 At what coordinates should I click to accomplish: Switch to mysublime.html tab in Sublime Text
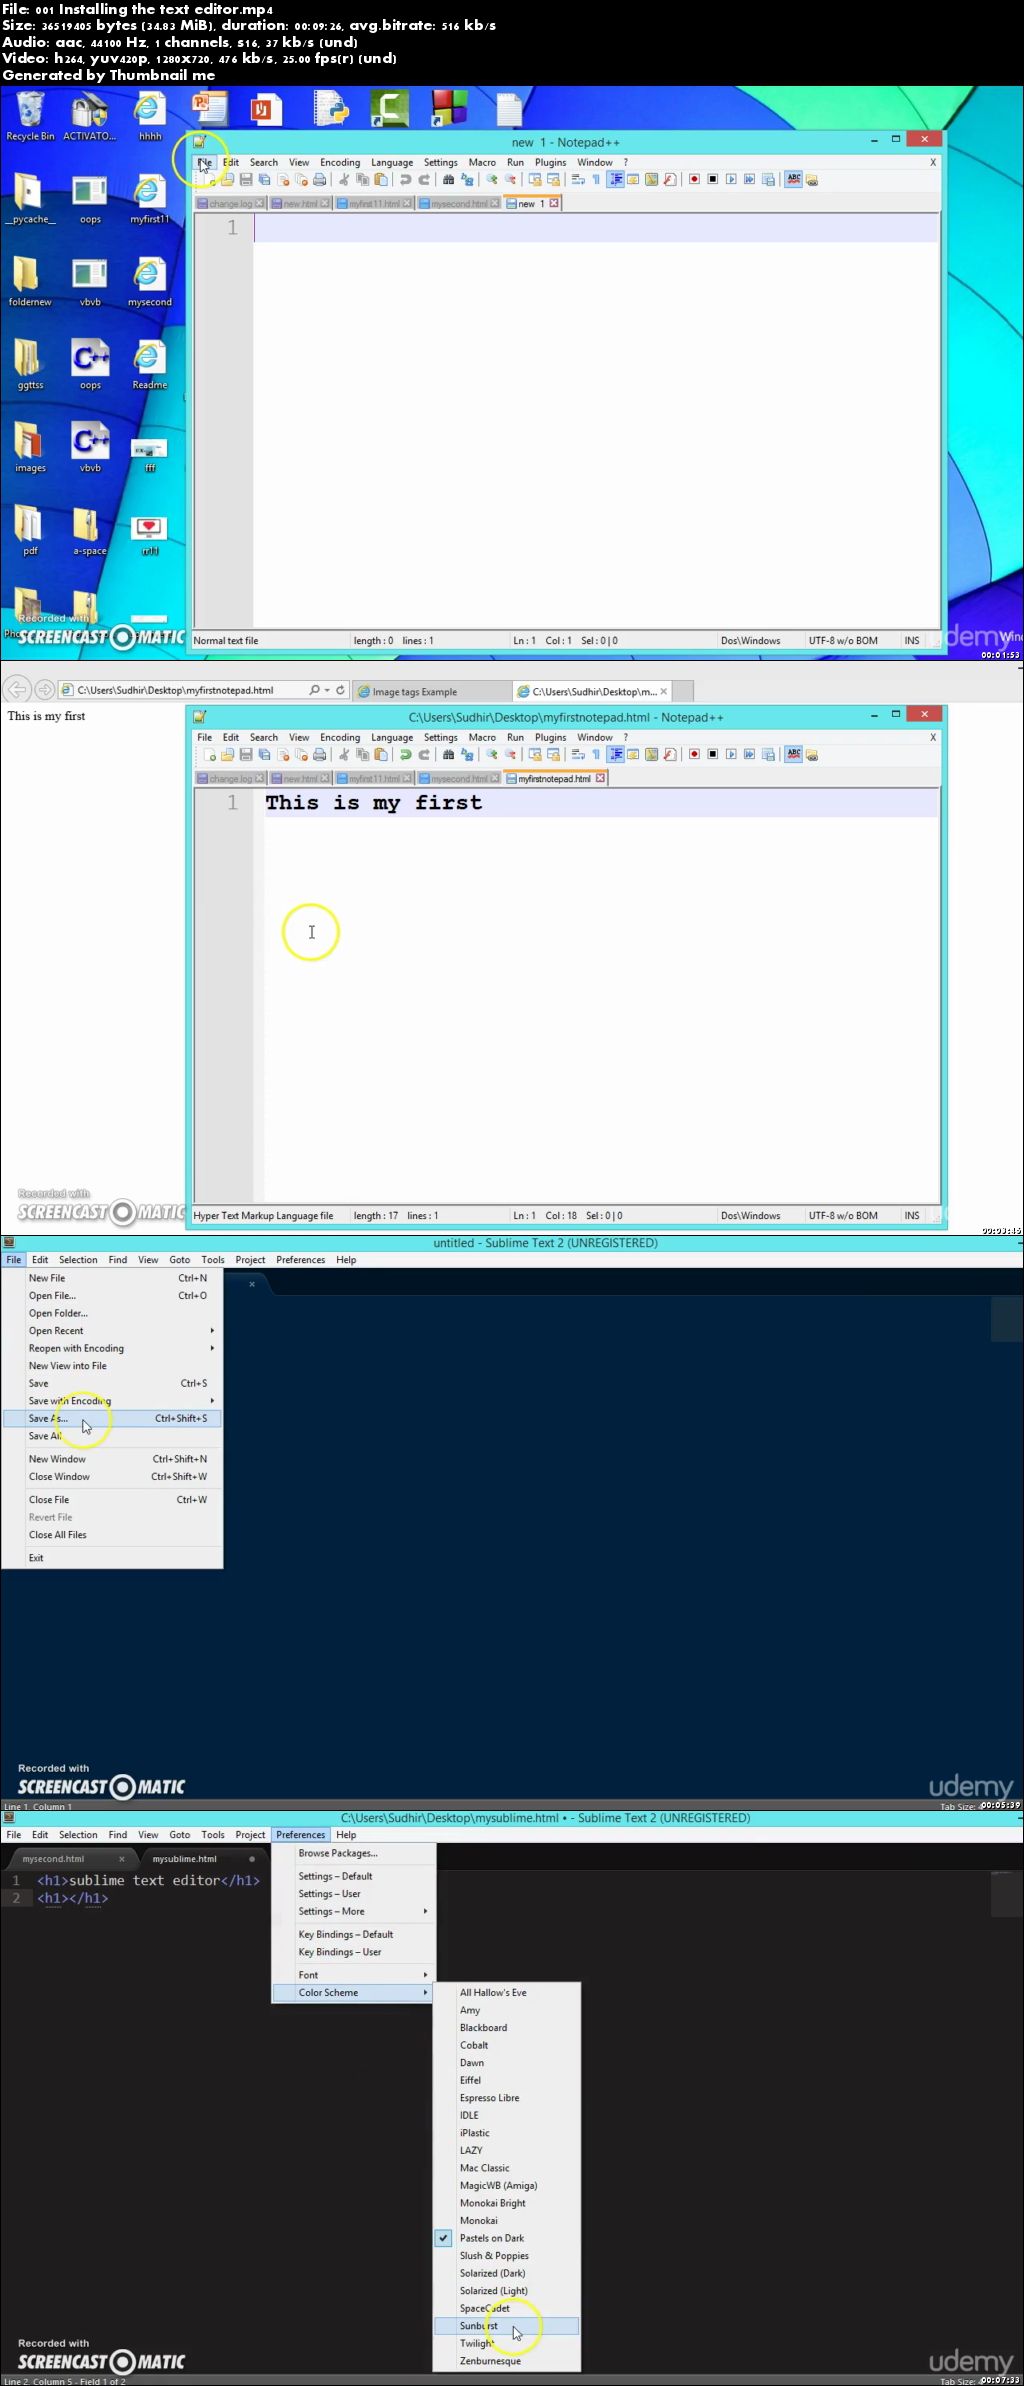185,1859
